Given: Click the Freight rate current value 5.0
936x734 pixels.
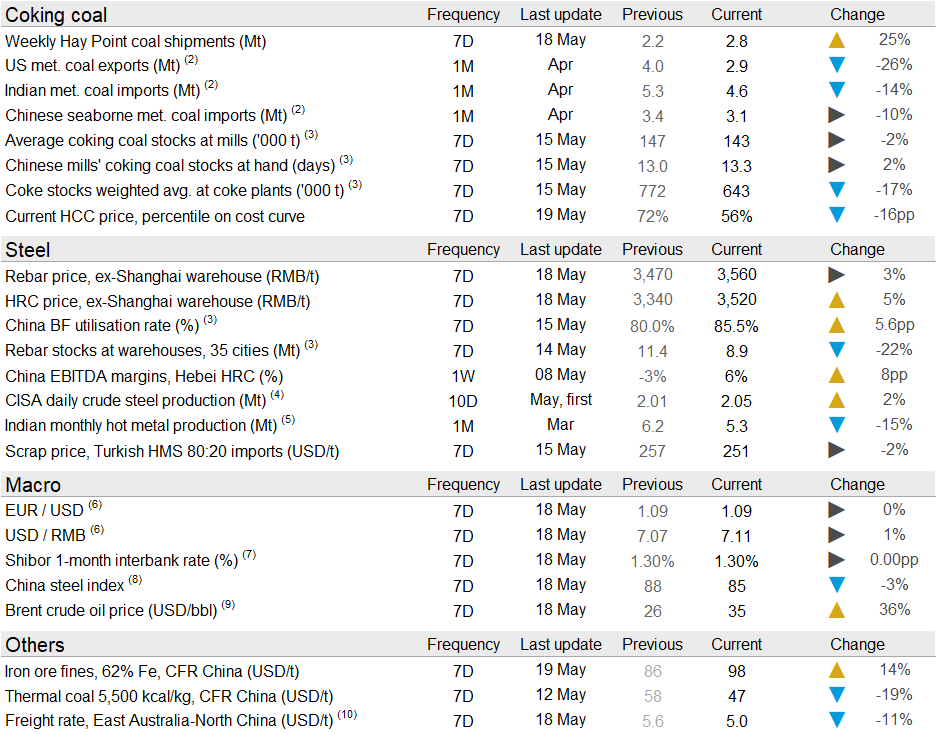Looking at the screenshot, I should pos(736,721).
